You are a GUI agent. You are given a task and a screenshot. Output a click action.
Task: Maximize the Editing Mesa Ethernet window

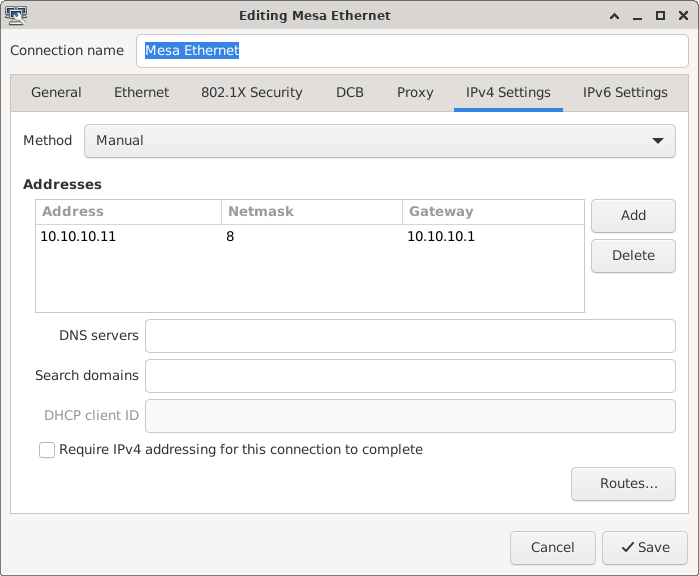click(x=660, y=16)
